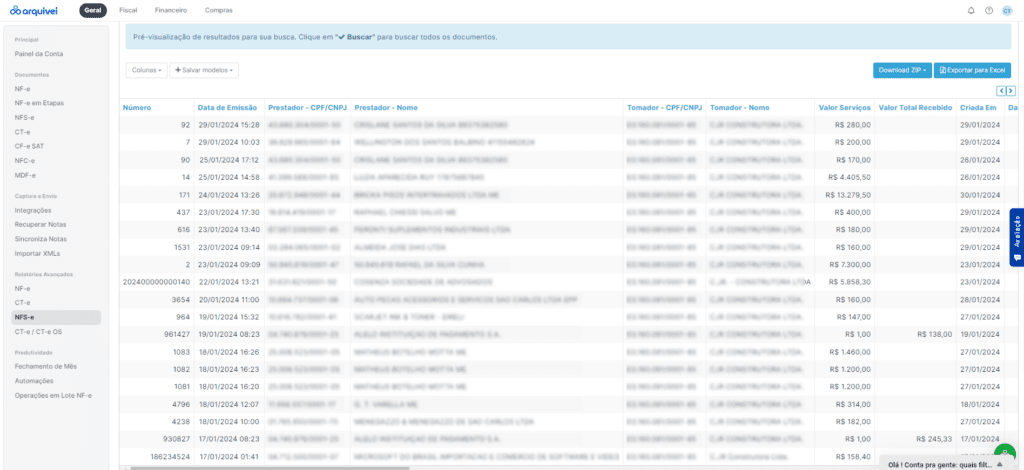
Task: Open NFS-e under Documentos
Action: pyautogui.click(x=24, y=118)
